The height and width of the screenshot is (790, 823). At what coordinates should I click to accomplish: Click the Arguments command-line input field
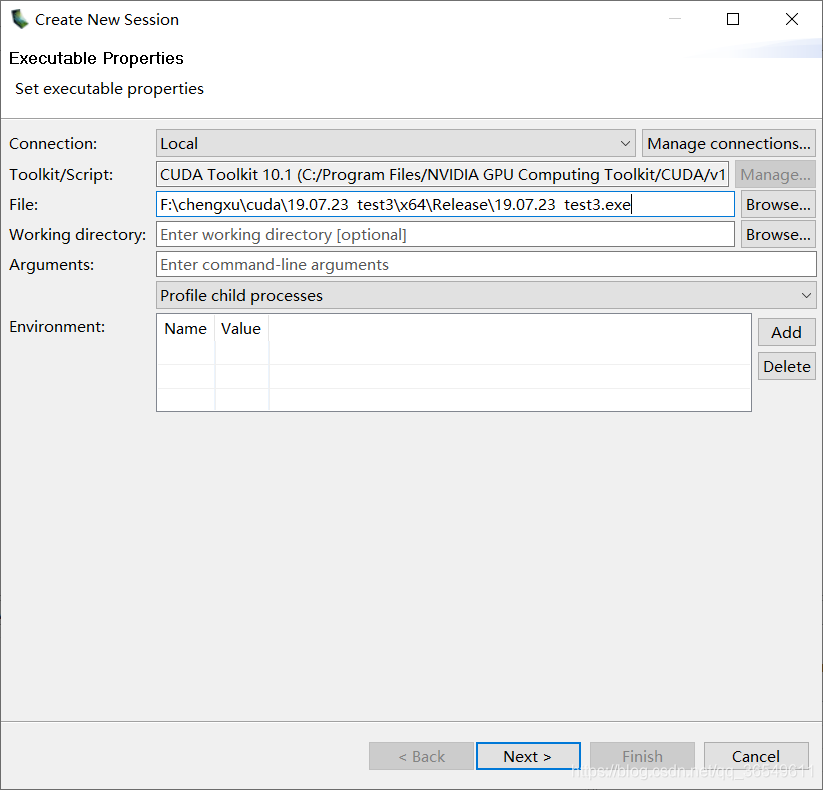pos(486,265)
